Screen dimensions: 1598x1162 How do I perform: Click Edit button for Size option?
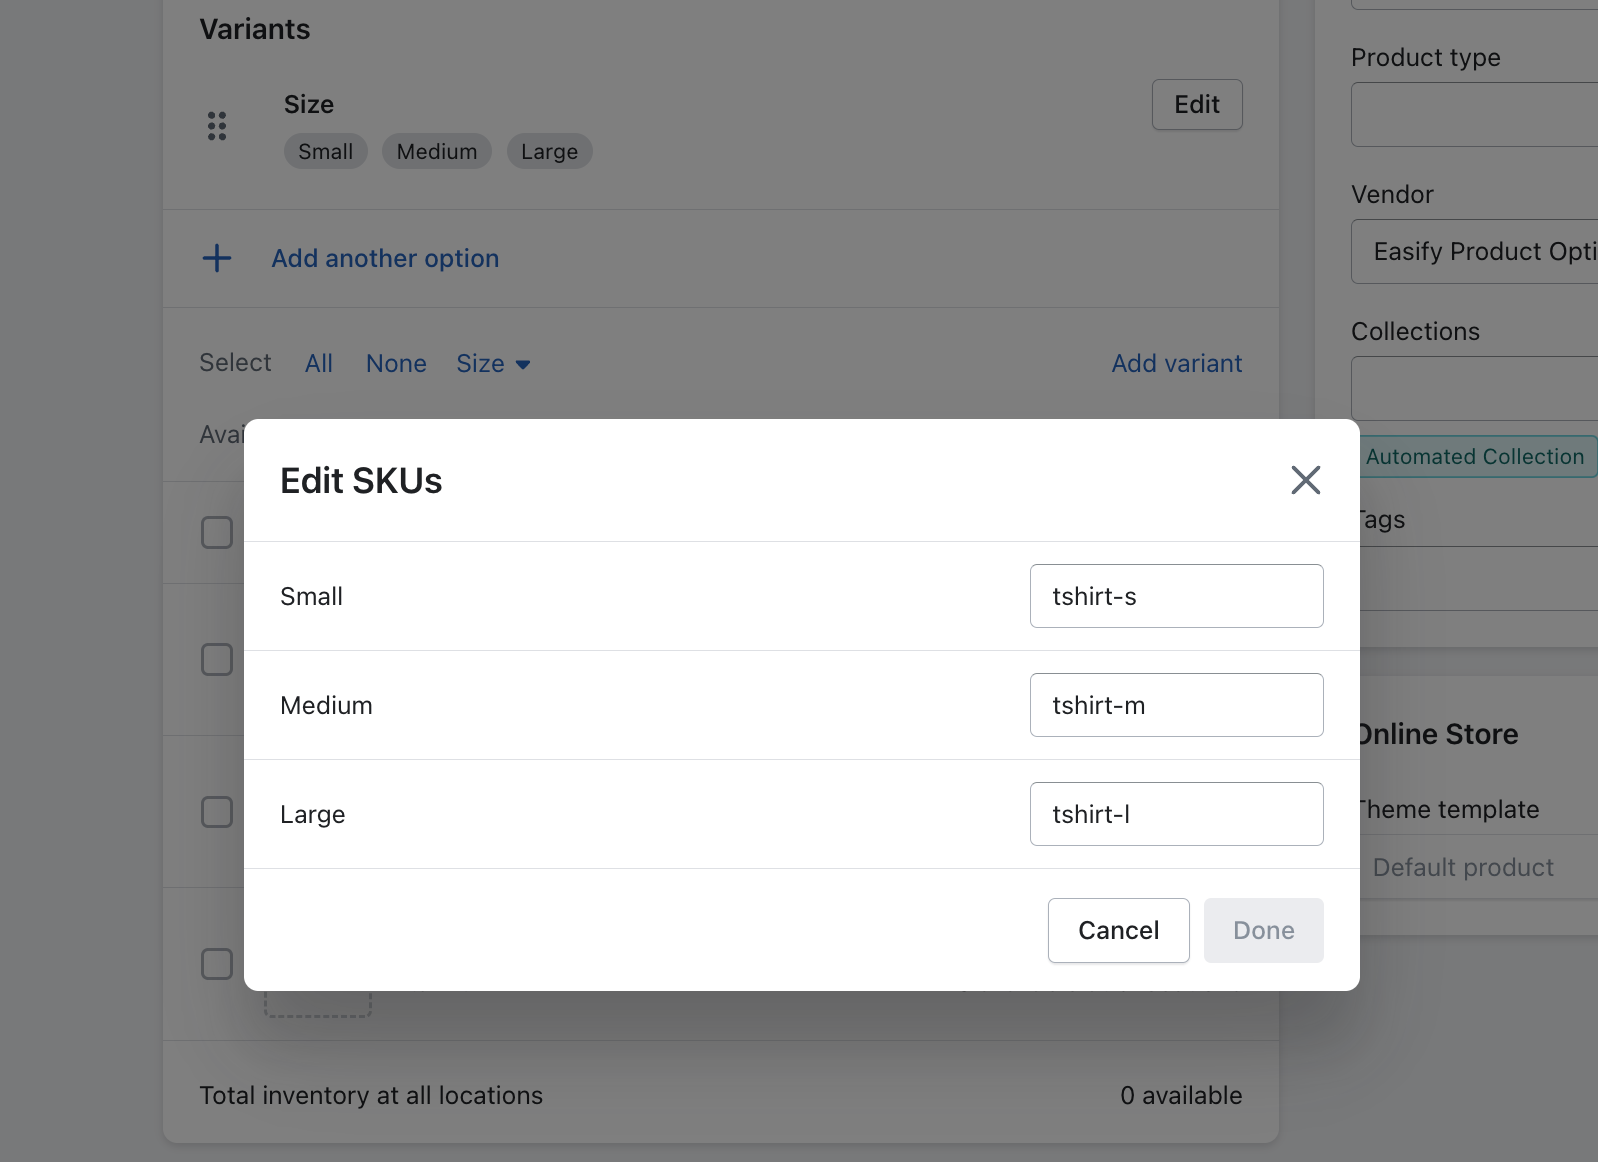(x=1196, y=105)
